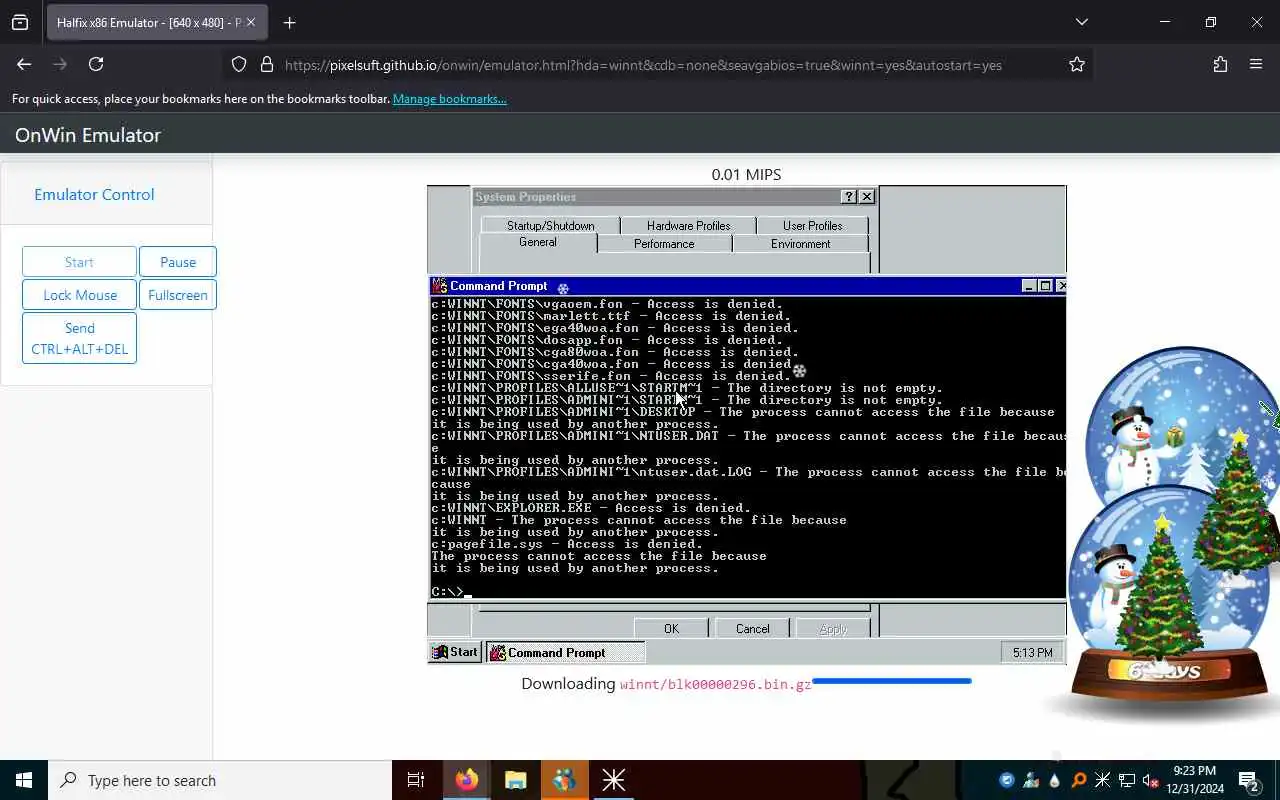Image resolution: width=1280 pixels, height=800 pixels.
Task: Click the white snowflake taskbar app icon
Action: [x=613, y=780]
